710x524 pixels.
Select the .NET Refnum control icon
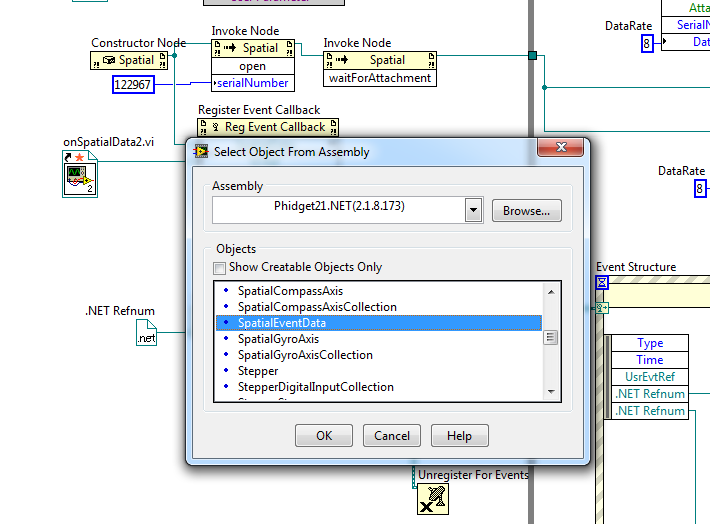click(146, 333)
